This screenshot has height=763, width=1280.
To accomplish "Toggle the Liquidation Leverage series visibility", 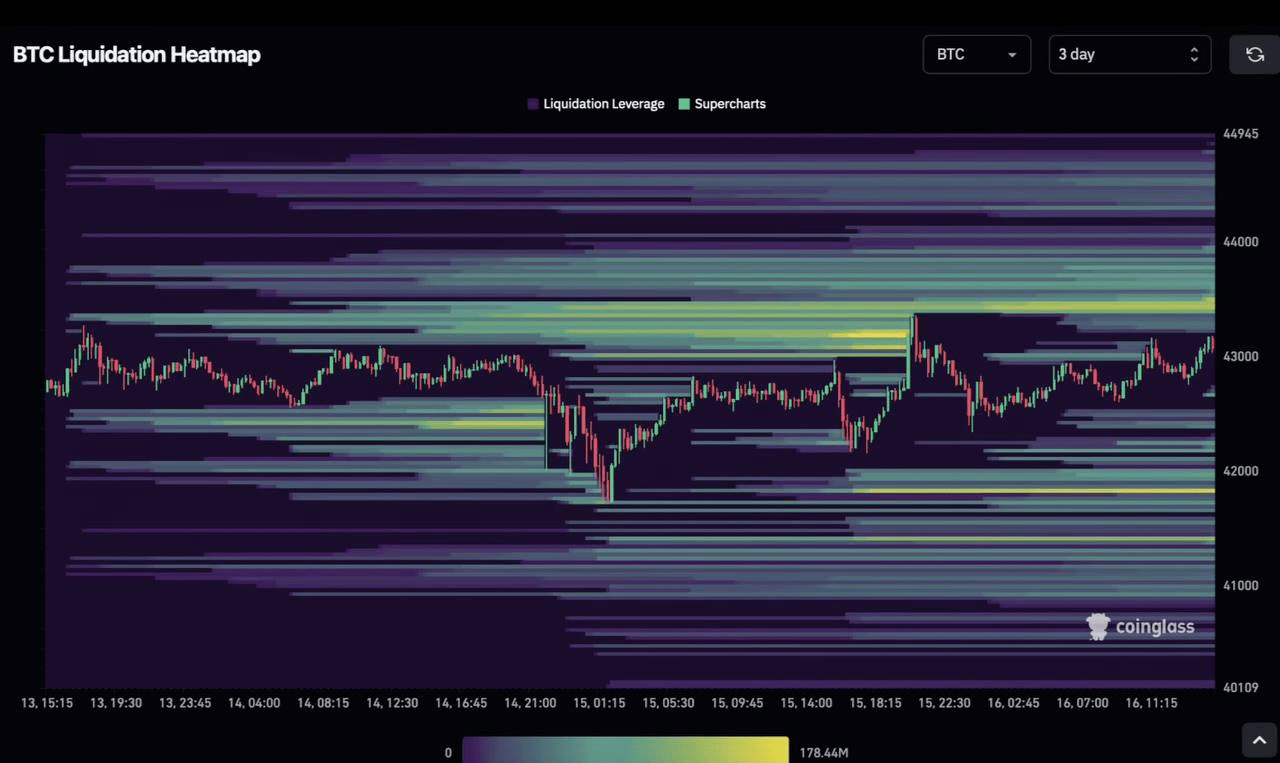I will [595, 103].
